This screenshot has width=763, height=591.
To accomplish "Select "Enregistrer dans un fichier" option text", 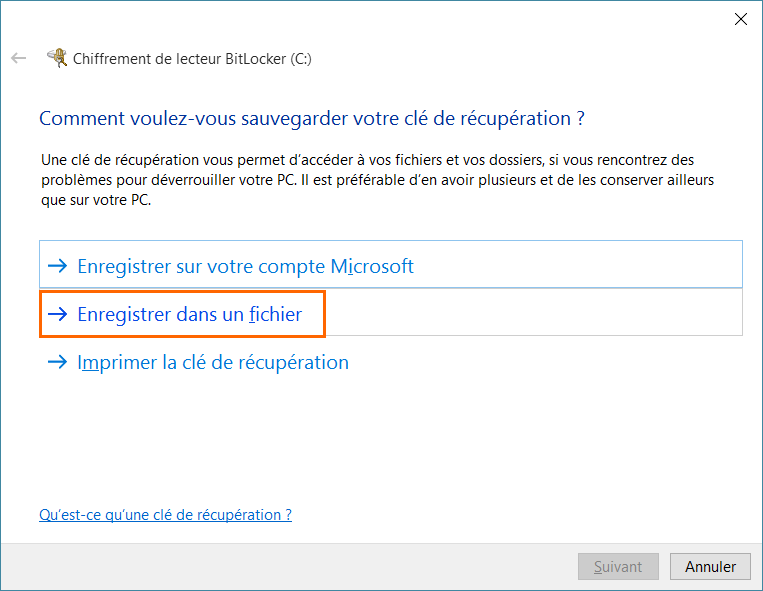I will [x=189, y=314].
